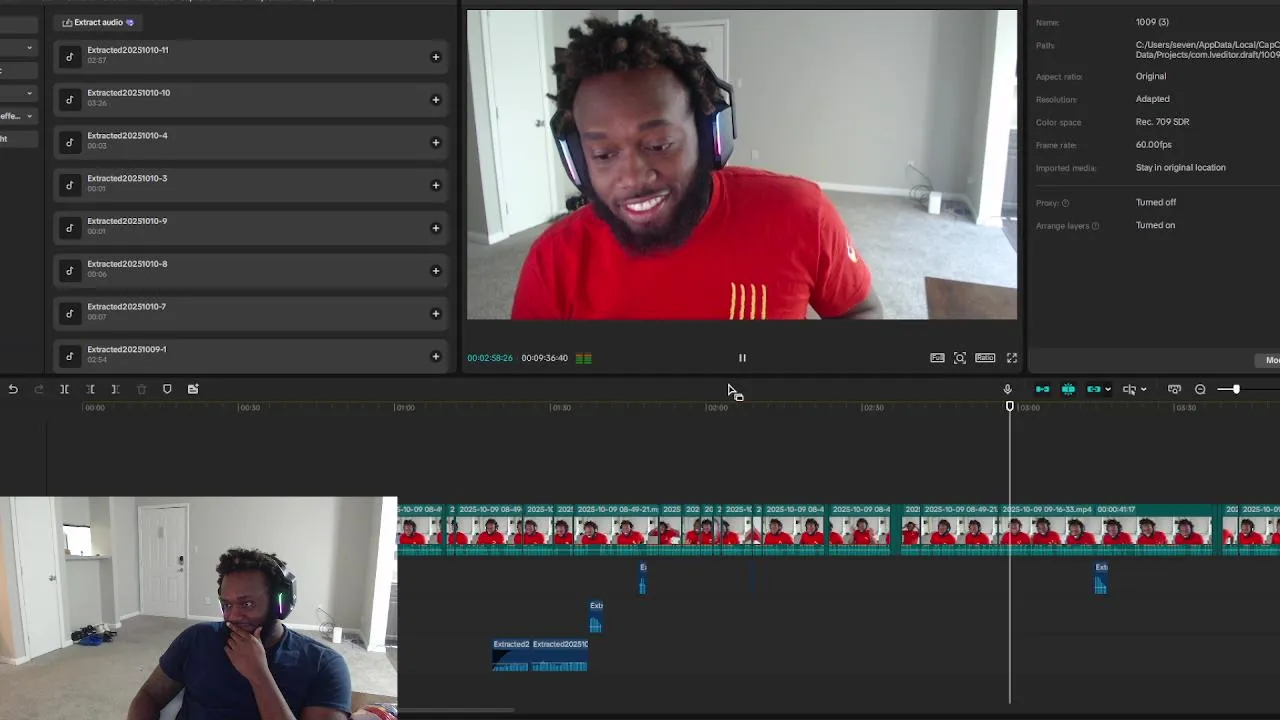The height and width of the screenshot is (720, 1280).
Task: Click the Arrange layers info icon
Action: click(x=1095, y=226)
